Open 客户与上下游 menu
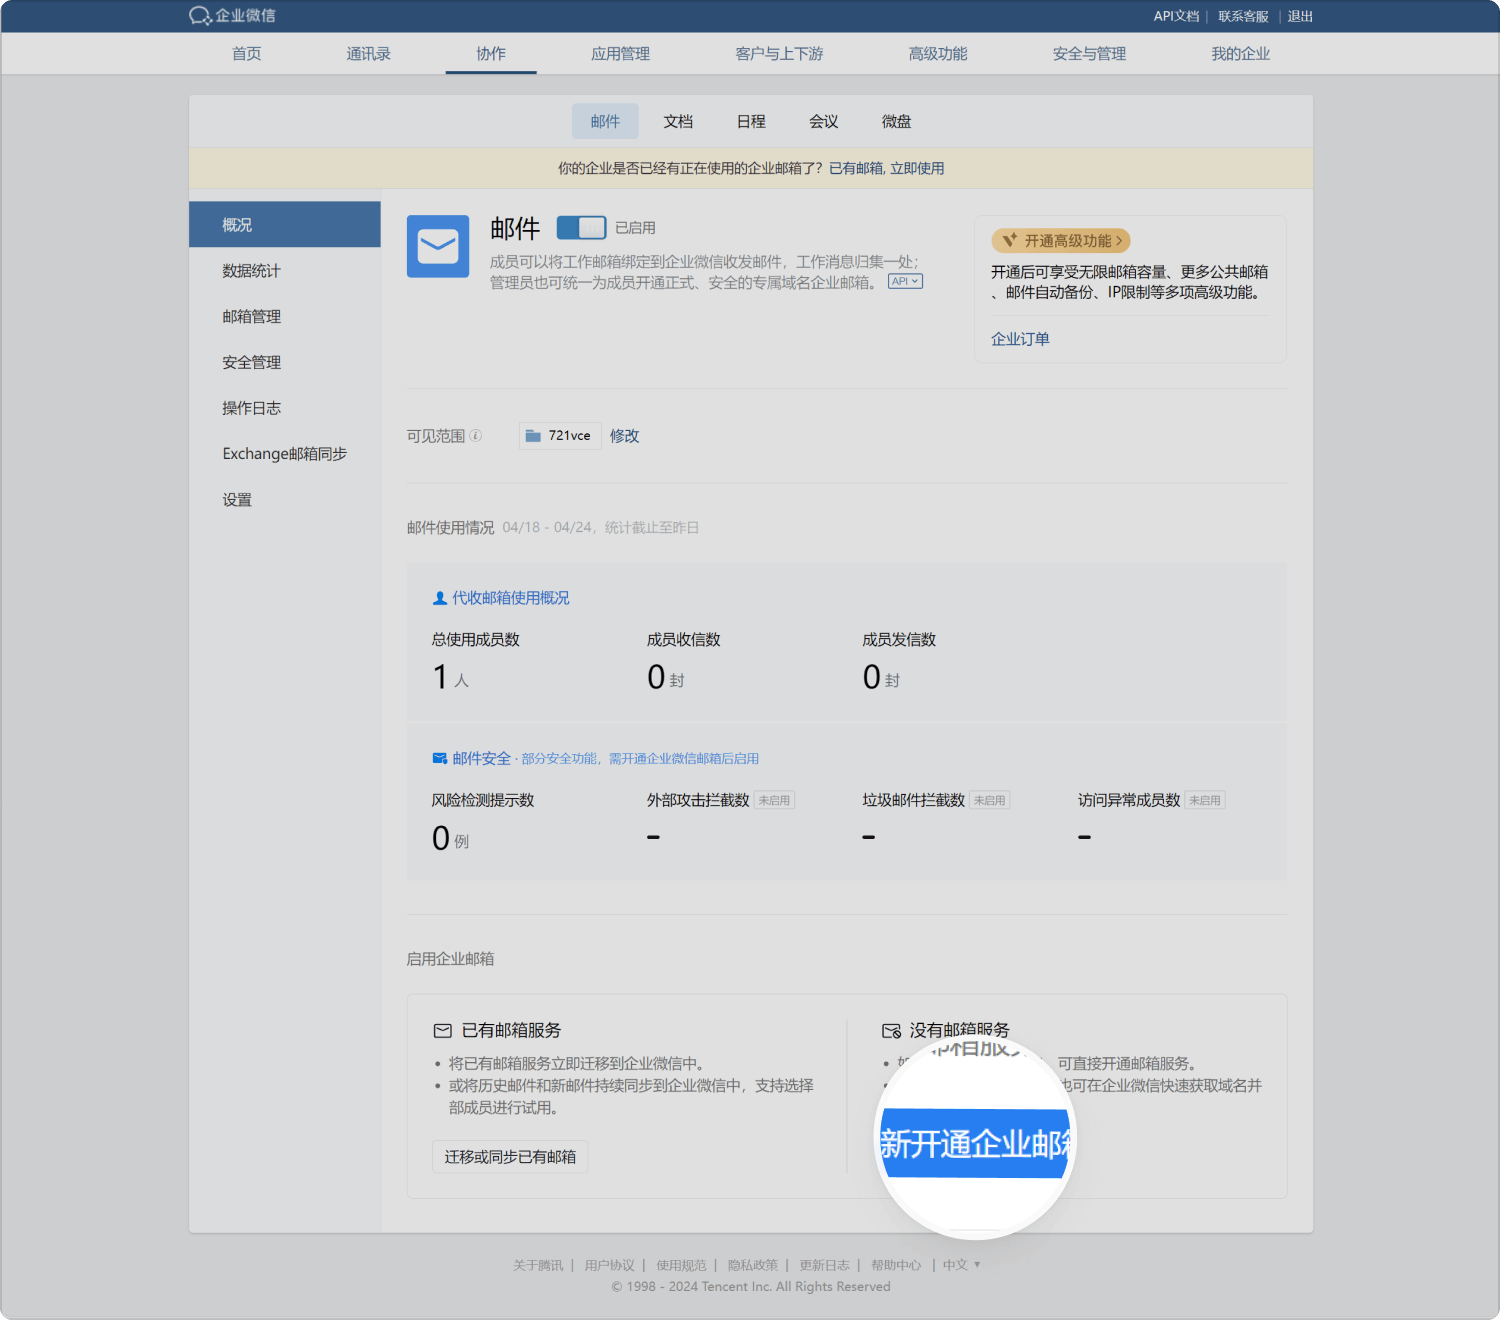This screenshot has height=1320, width=1500. (779, 54)
